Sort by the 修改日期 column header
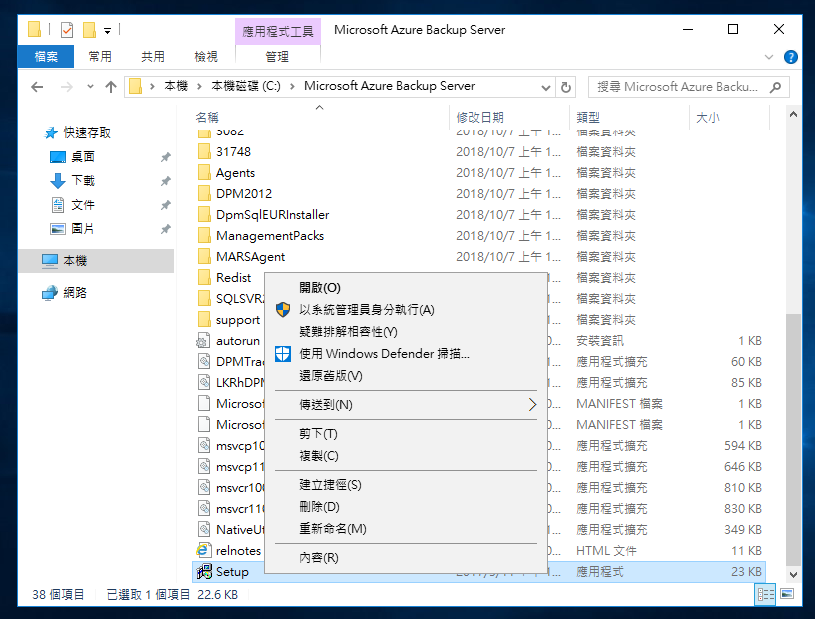 pyautogui.click(x=480, y=117)
